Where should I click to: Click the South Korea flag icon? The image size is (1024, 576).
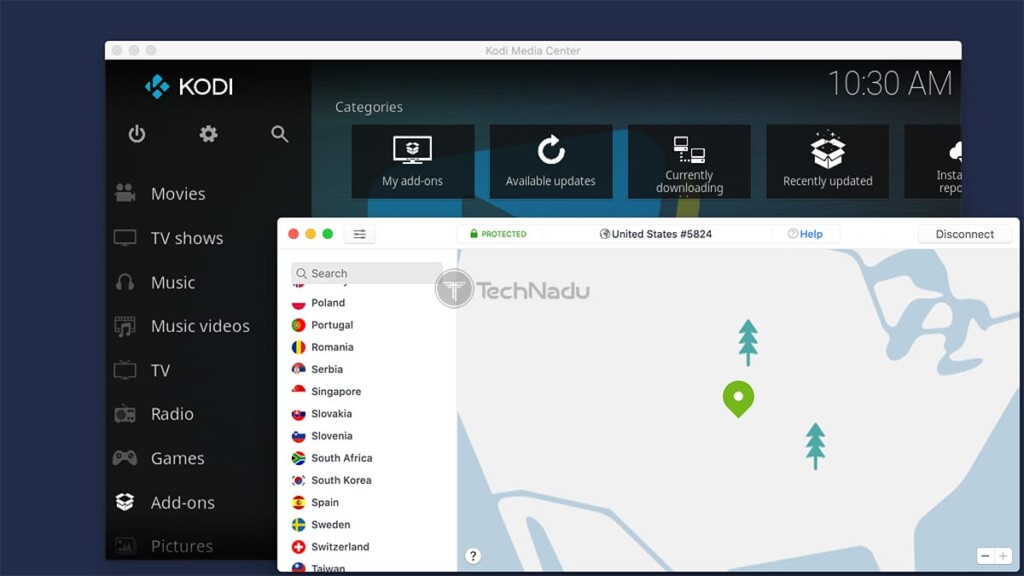click(x=298, y=481)
